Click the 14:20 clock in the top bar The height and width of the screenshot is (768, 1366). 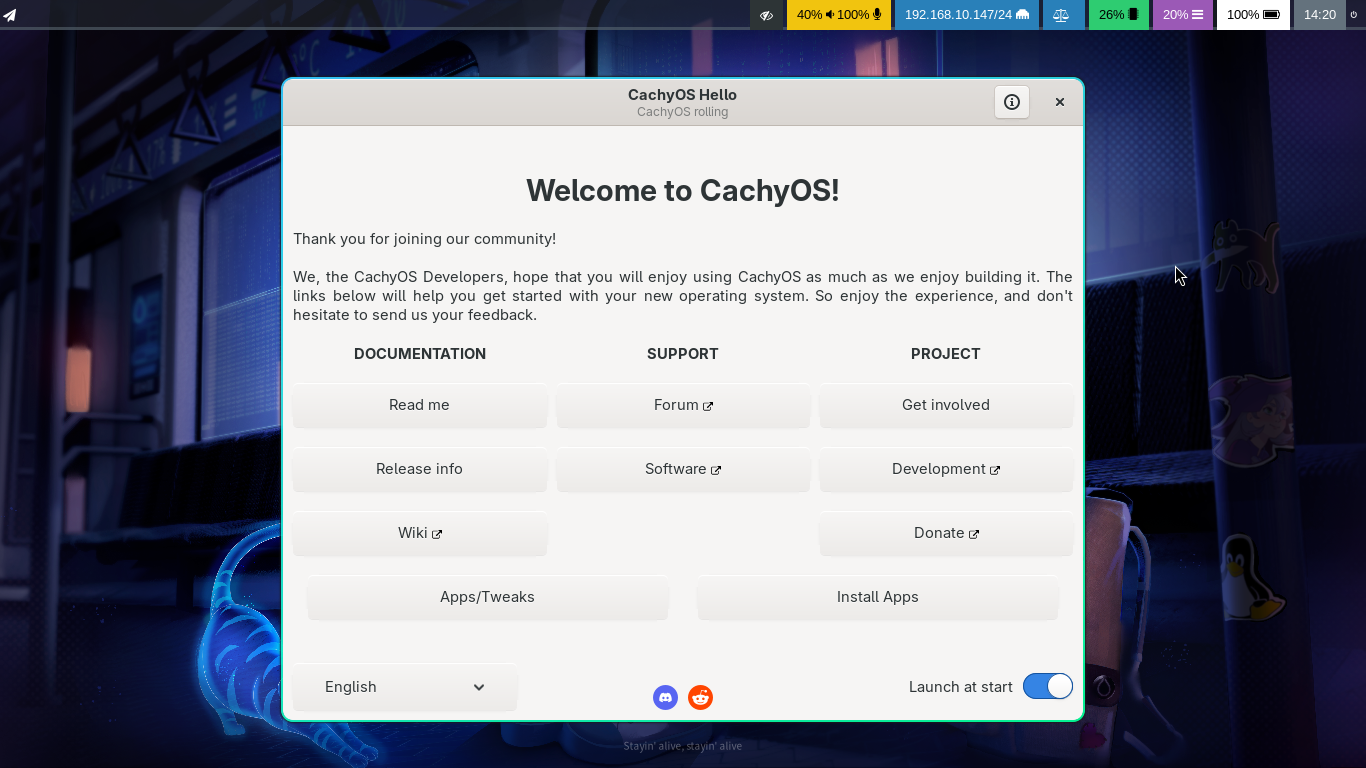click(1320, 15)
